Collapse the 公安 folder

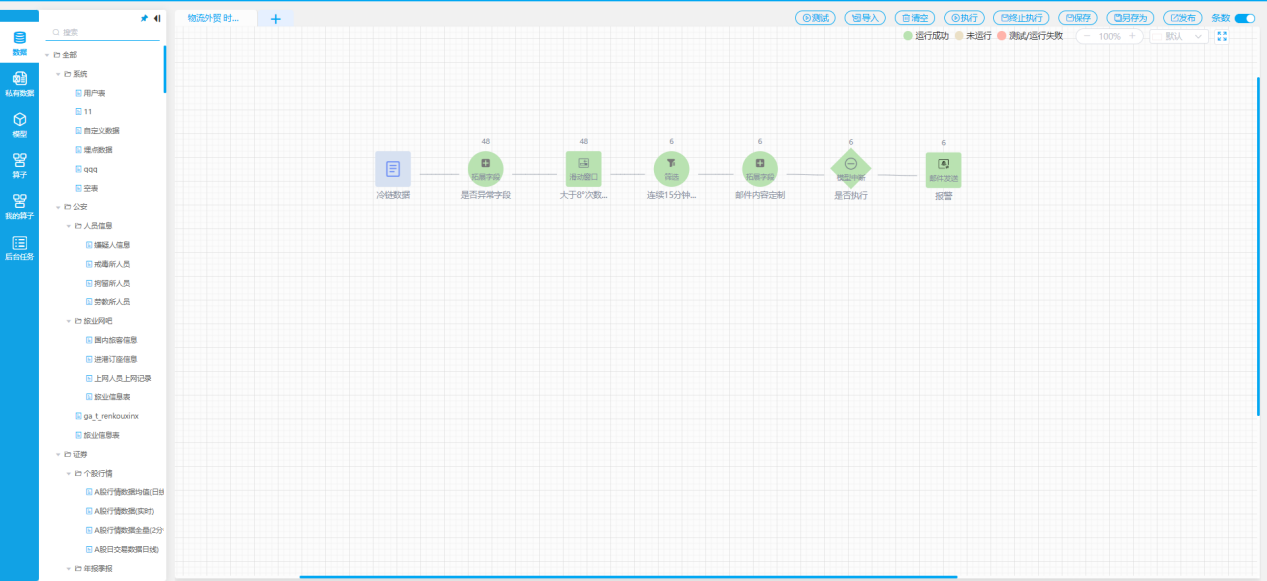click(x=58, y=207)
